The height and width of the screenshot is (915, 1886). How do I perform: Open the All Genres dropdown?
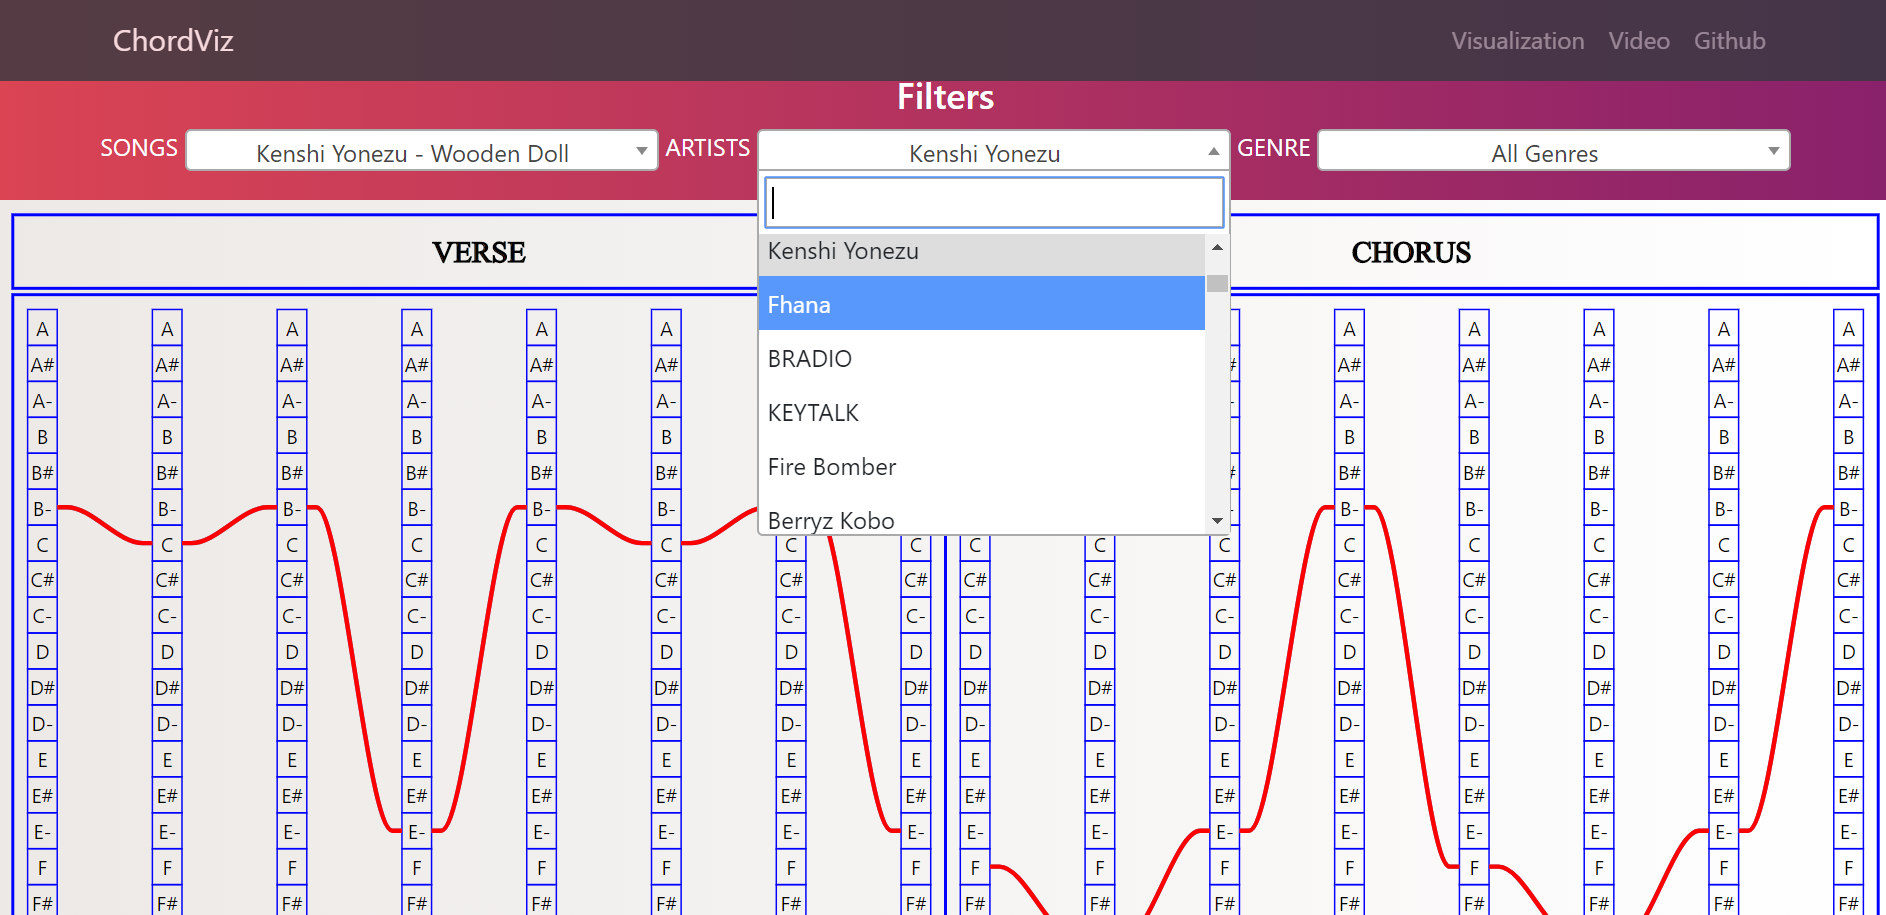pyautogui.click(x=1553, y=151)
